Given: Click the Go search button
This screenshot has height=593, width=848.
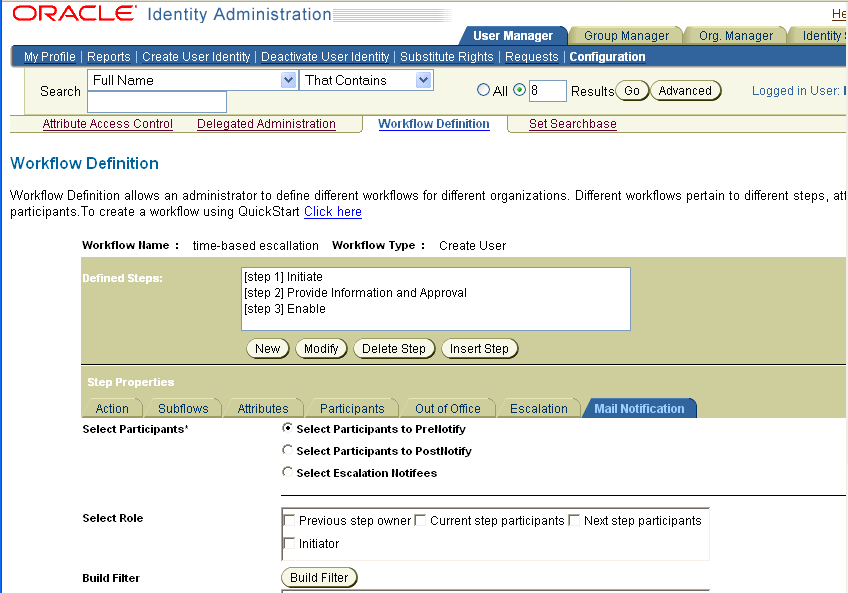Looking at the screenshot, I should coord(632,91).
